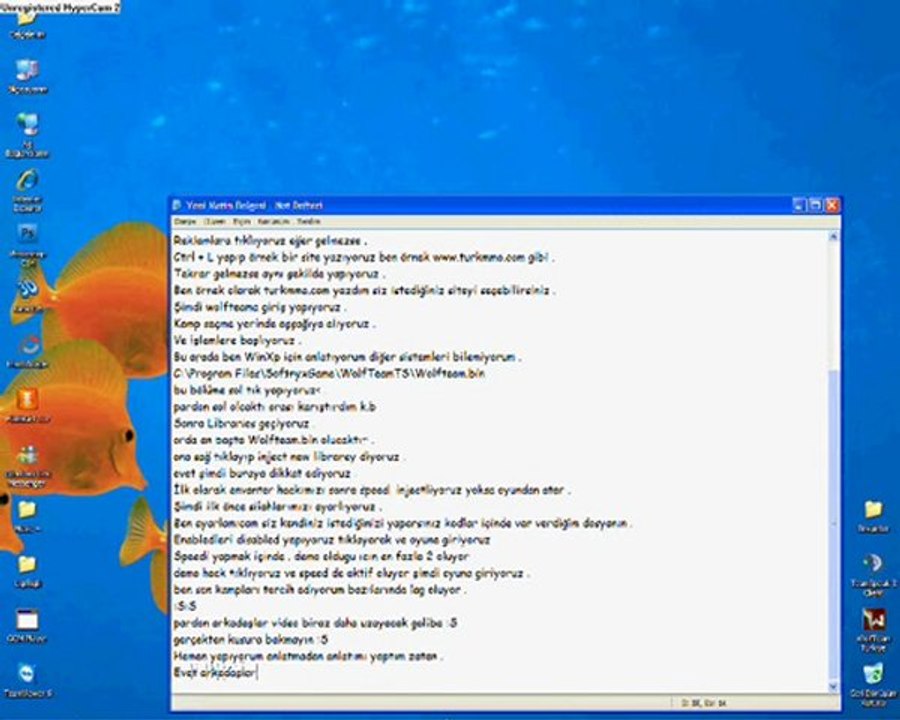Image resolution: width=900 pixels, height=720 pixels.
Task: Open the Düzen menu in Notepad
Action: [x=215, y=222]
